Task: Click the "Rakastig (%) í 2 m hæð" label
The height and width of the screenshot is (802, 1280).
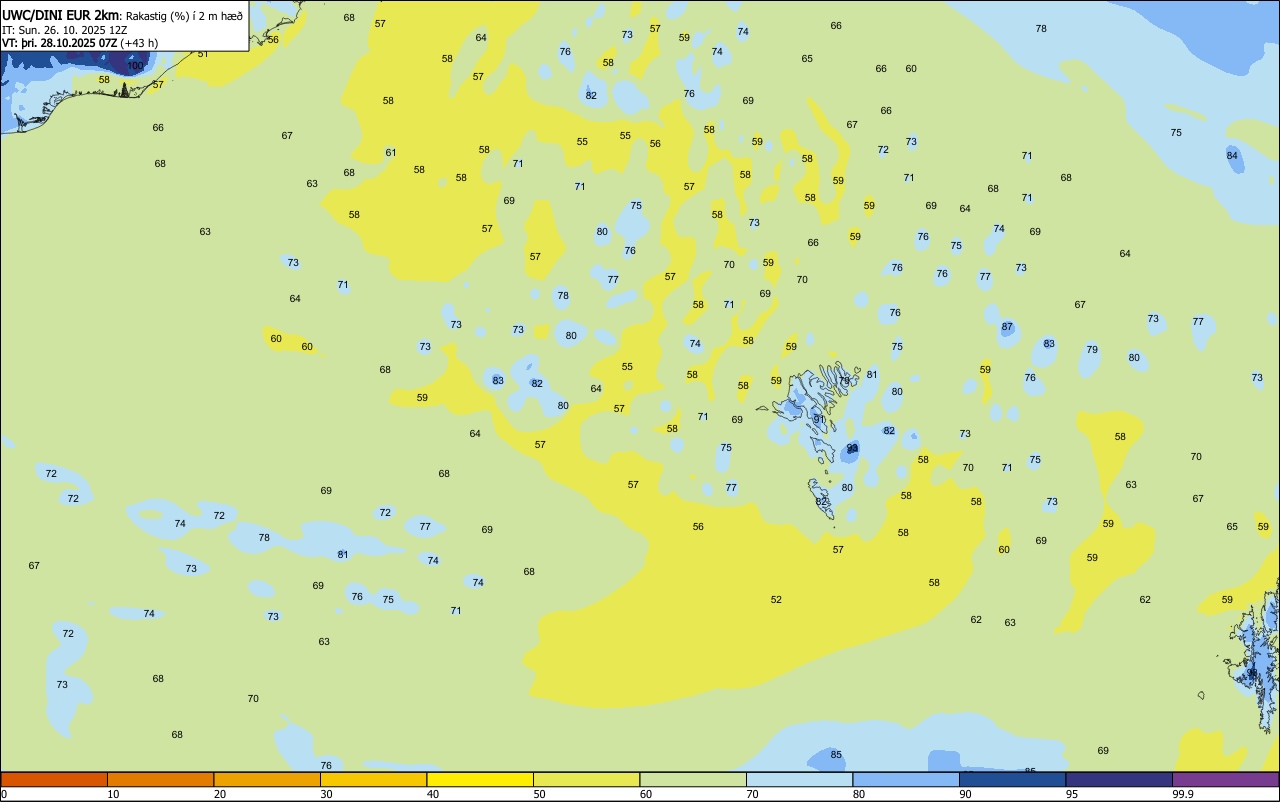Action: (x=184, y=16)
